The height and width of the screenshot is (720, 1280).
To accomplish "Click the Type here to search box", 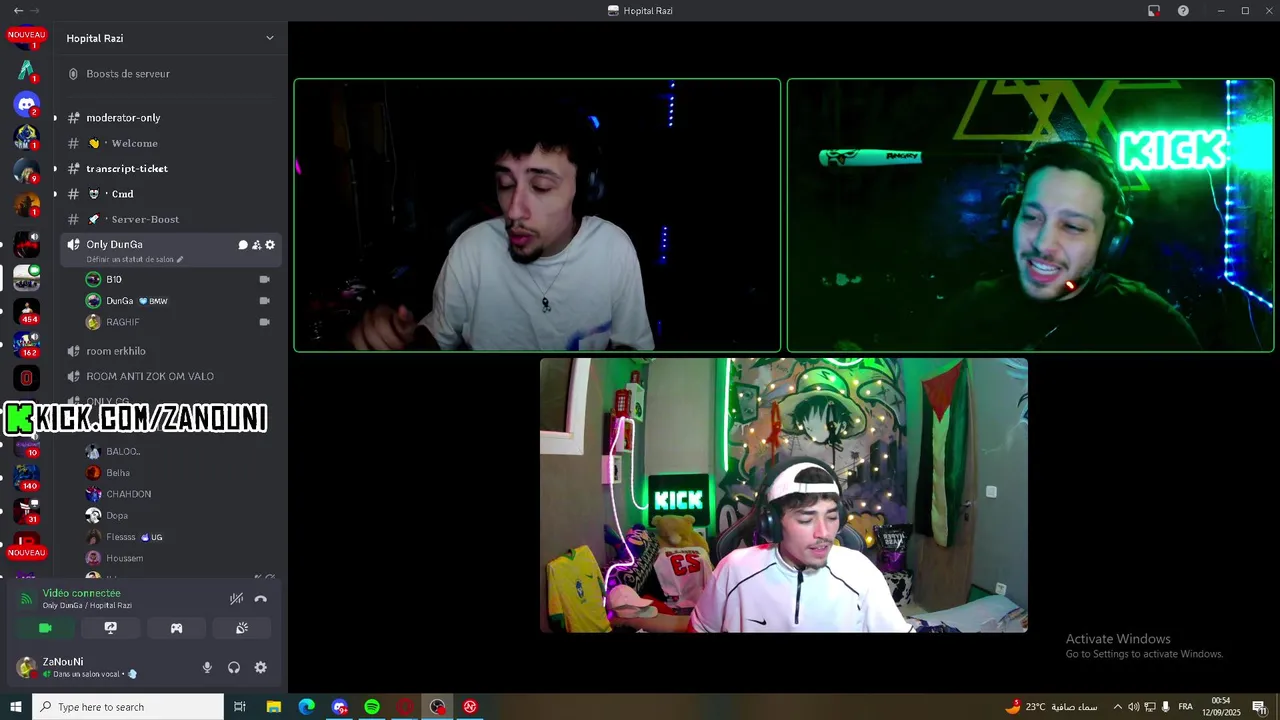I will point(128,707).
